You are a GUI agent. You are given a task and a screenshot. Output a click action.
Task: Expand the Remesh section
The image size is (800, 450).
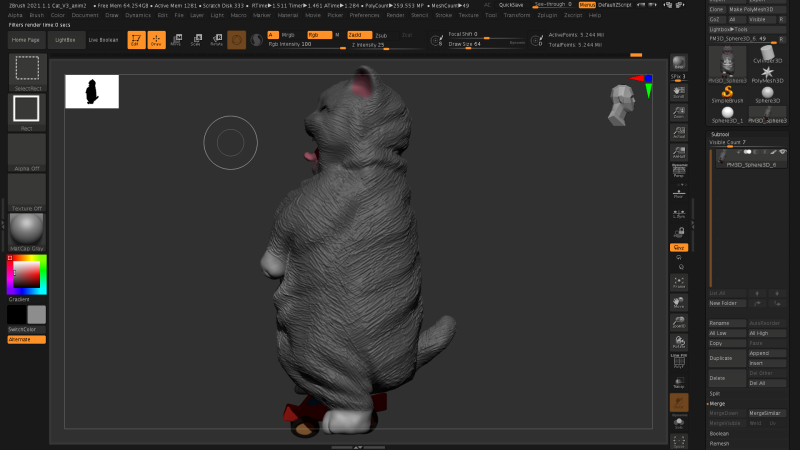pyautogui.click(x=719, y=443)
